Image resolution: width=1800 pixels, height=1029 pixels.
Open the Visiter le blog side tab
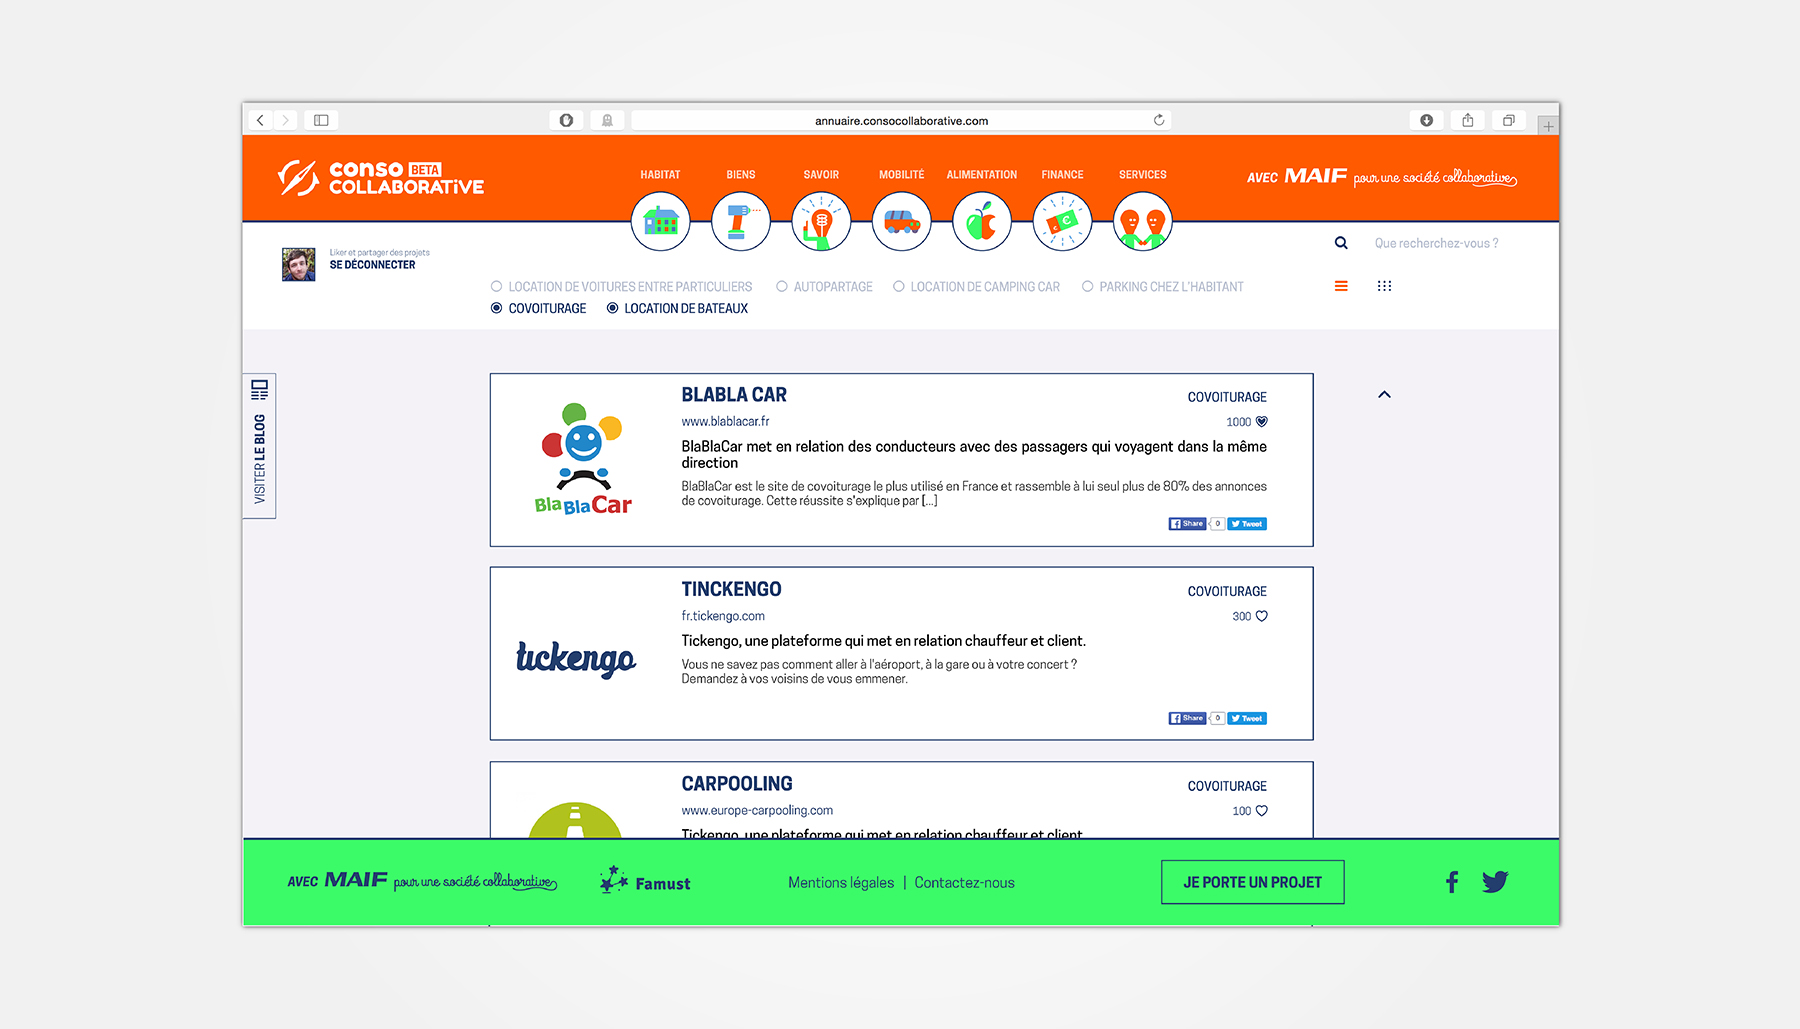(259, 446)
